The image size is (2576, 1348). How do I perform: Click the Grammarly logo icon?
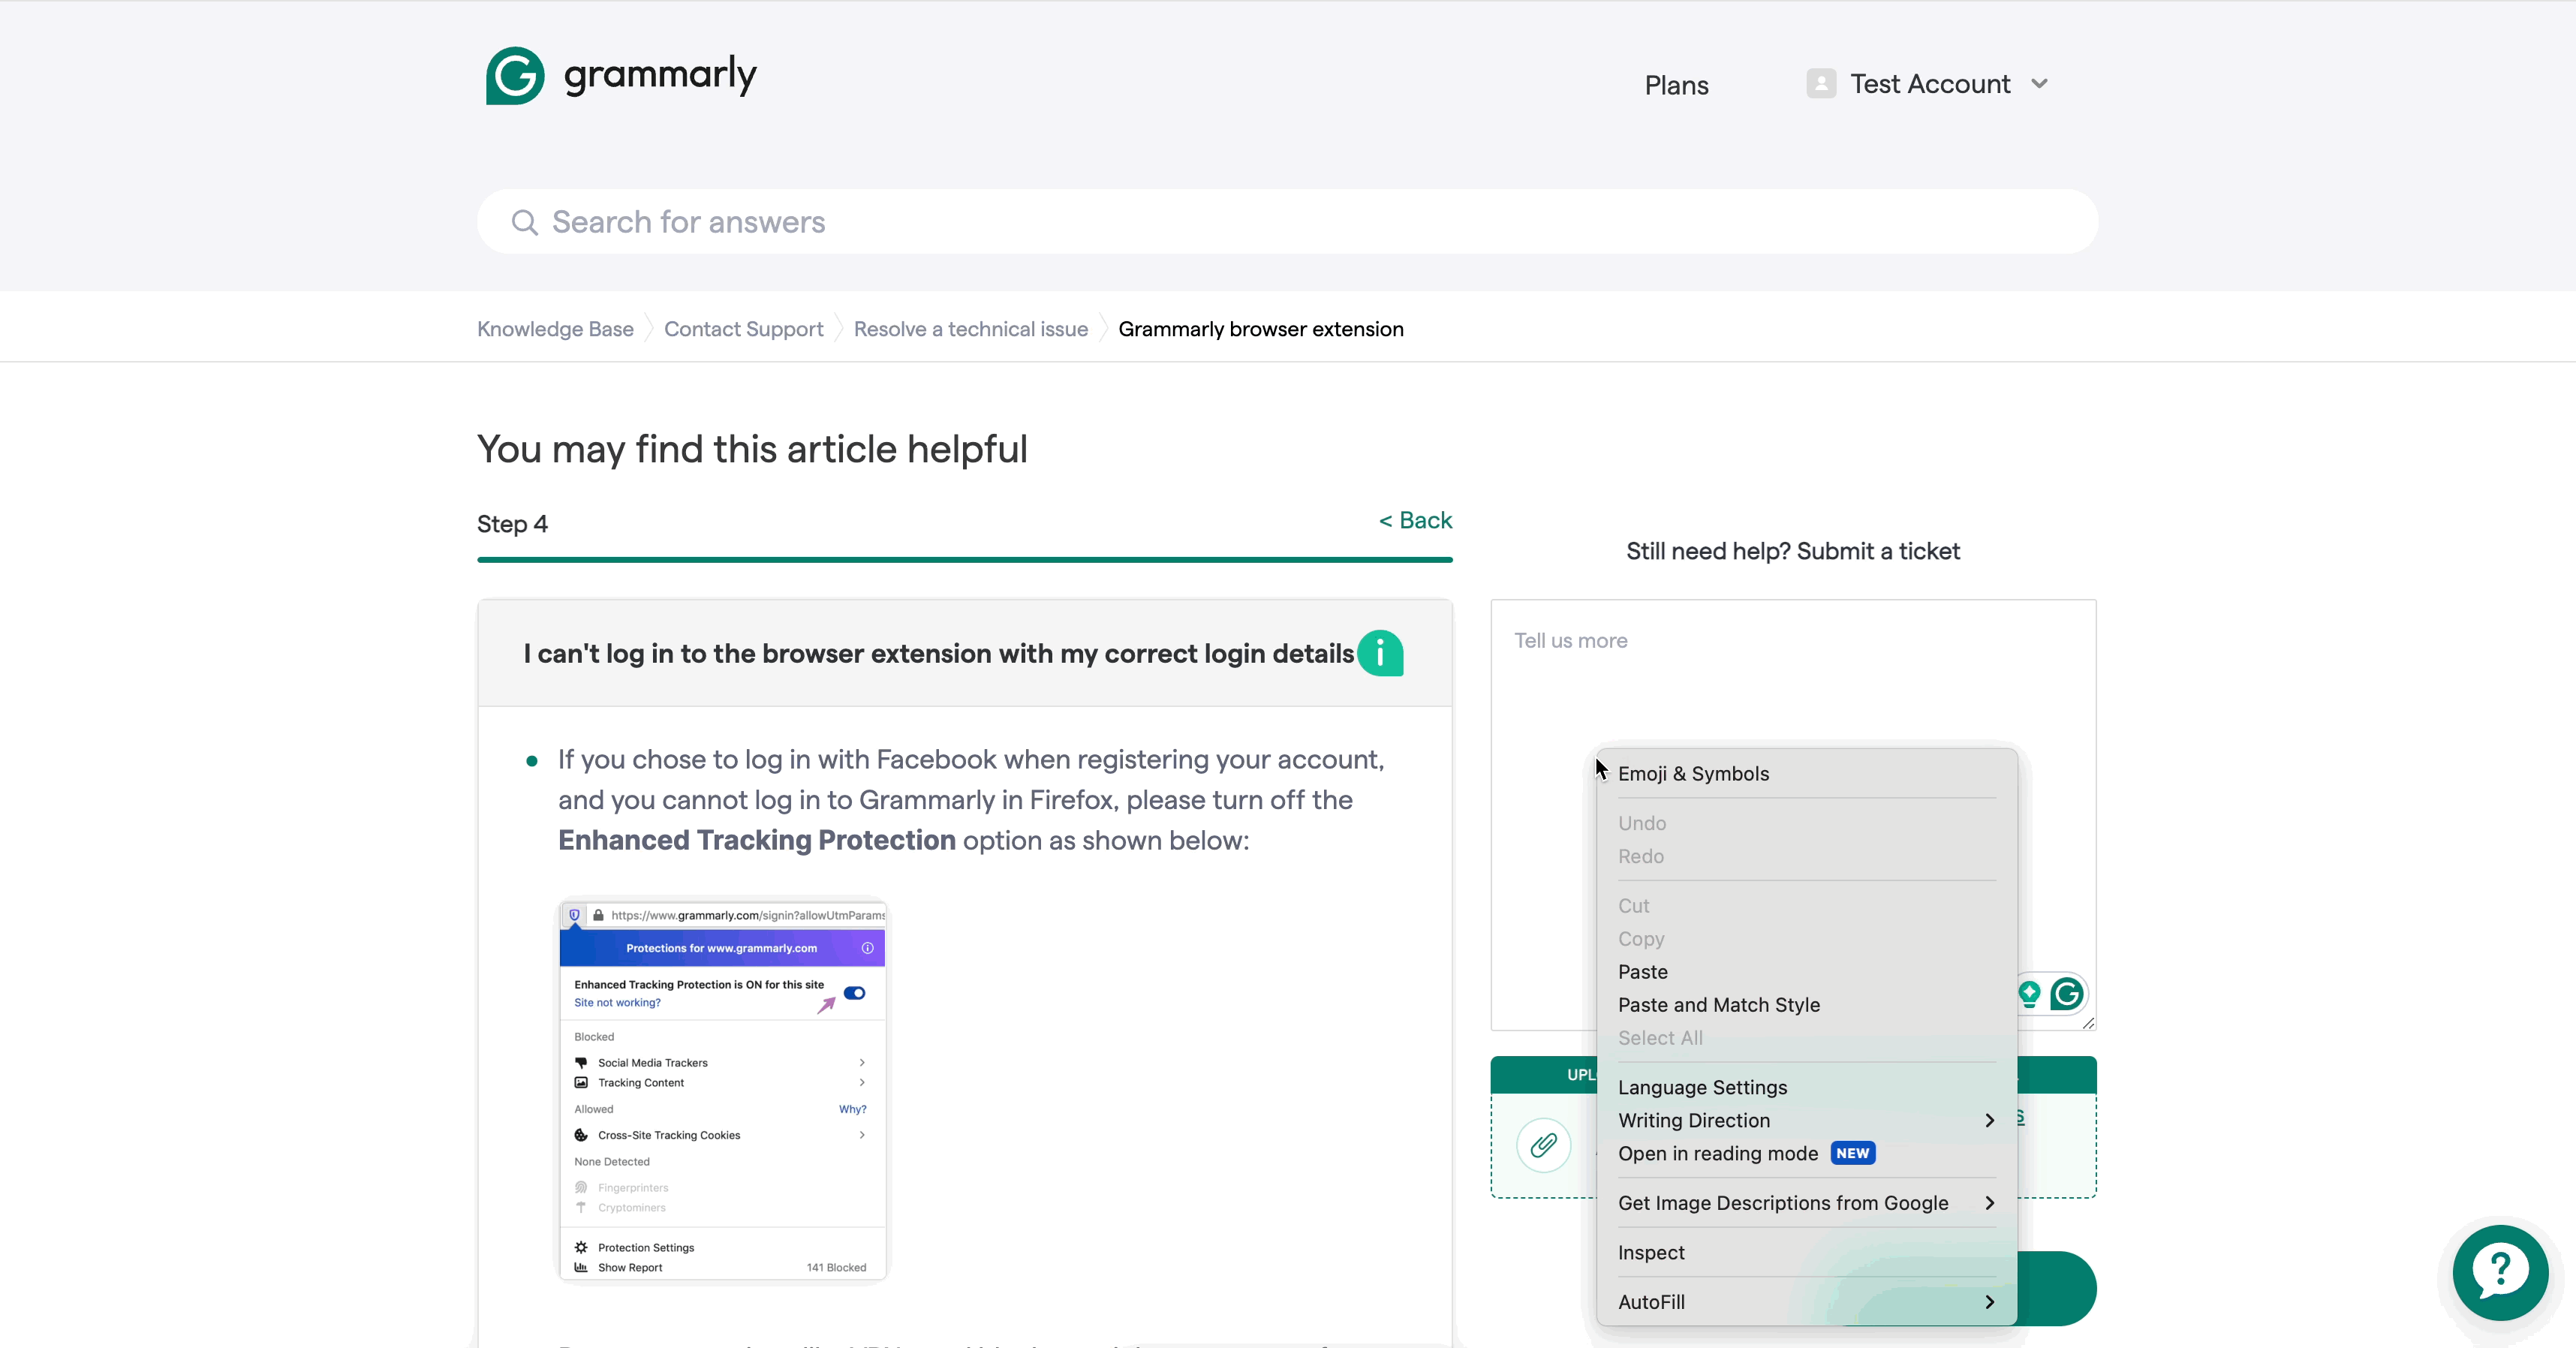[x=515, y=76]
